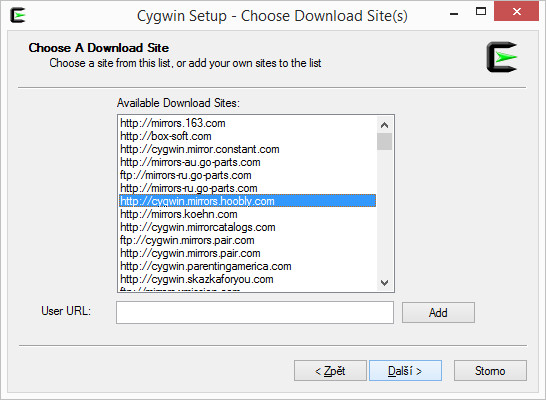Select http://cygwin.mirrorcatalogs.com mirror
Image resolution: width=546 pixels, height=400 pixels.
pyautogui.click(x=248, y=227)
